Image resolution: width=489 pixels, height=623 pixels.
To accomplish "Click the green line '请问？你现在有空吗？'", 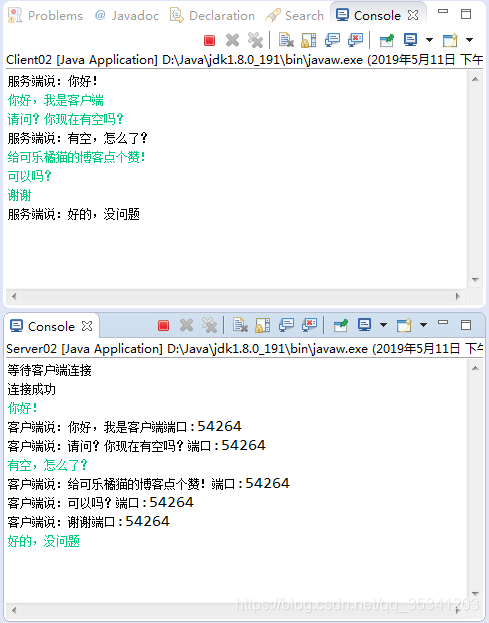I will (66, 119).
